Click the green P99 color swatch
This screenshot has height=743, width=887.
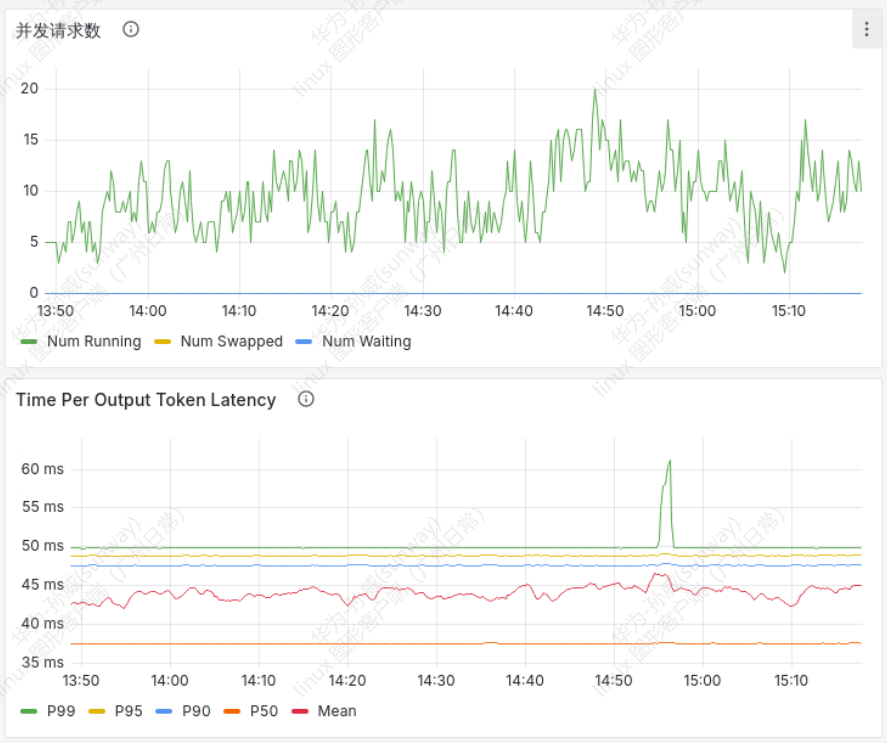click(28, 711)
